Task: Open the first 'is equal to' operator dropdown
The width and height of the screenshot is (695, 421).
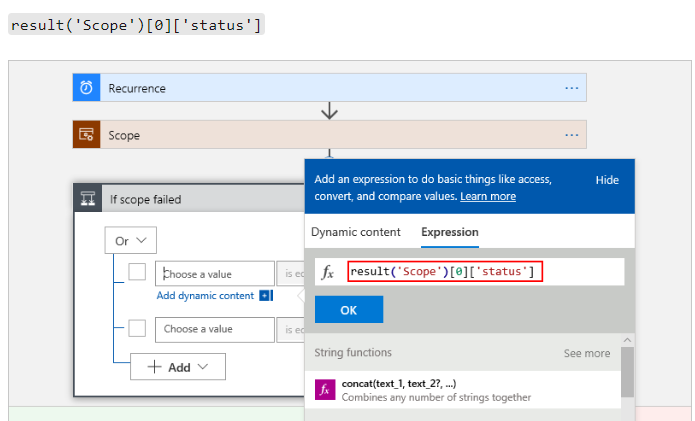Action: point(291,273)
